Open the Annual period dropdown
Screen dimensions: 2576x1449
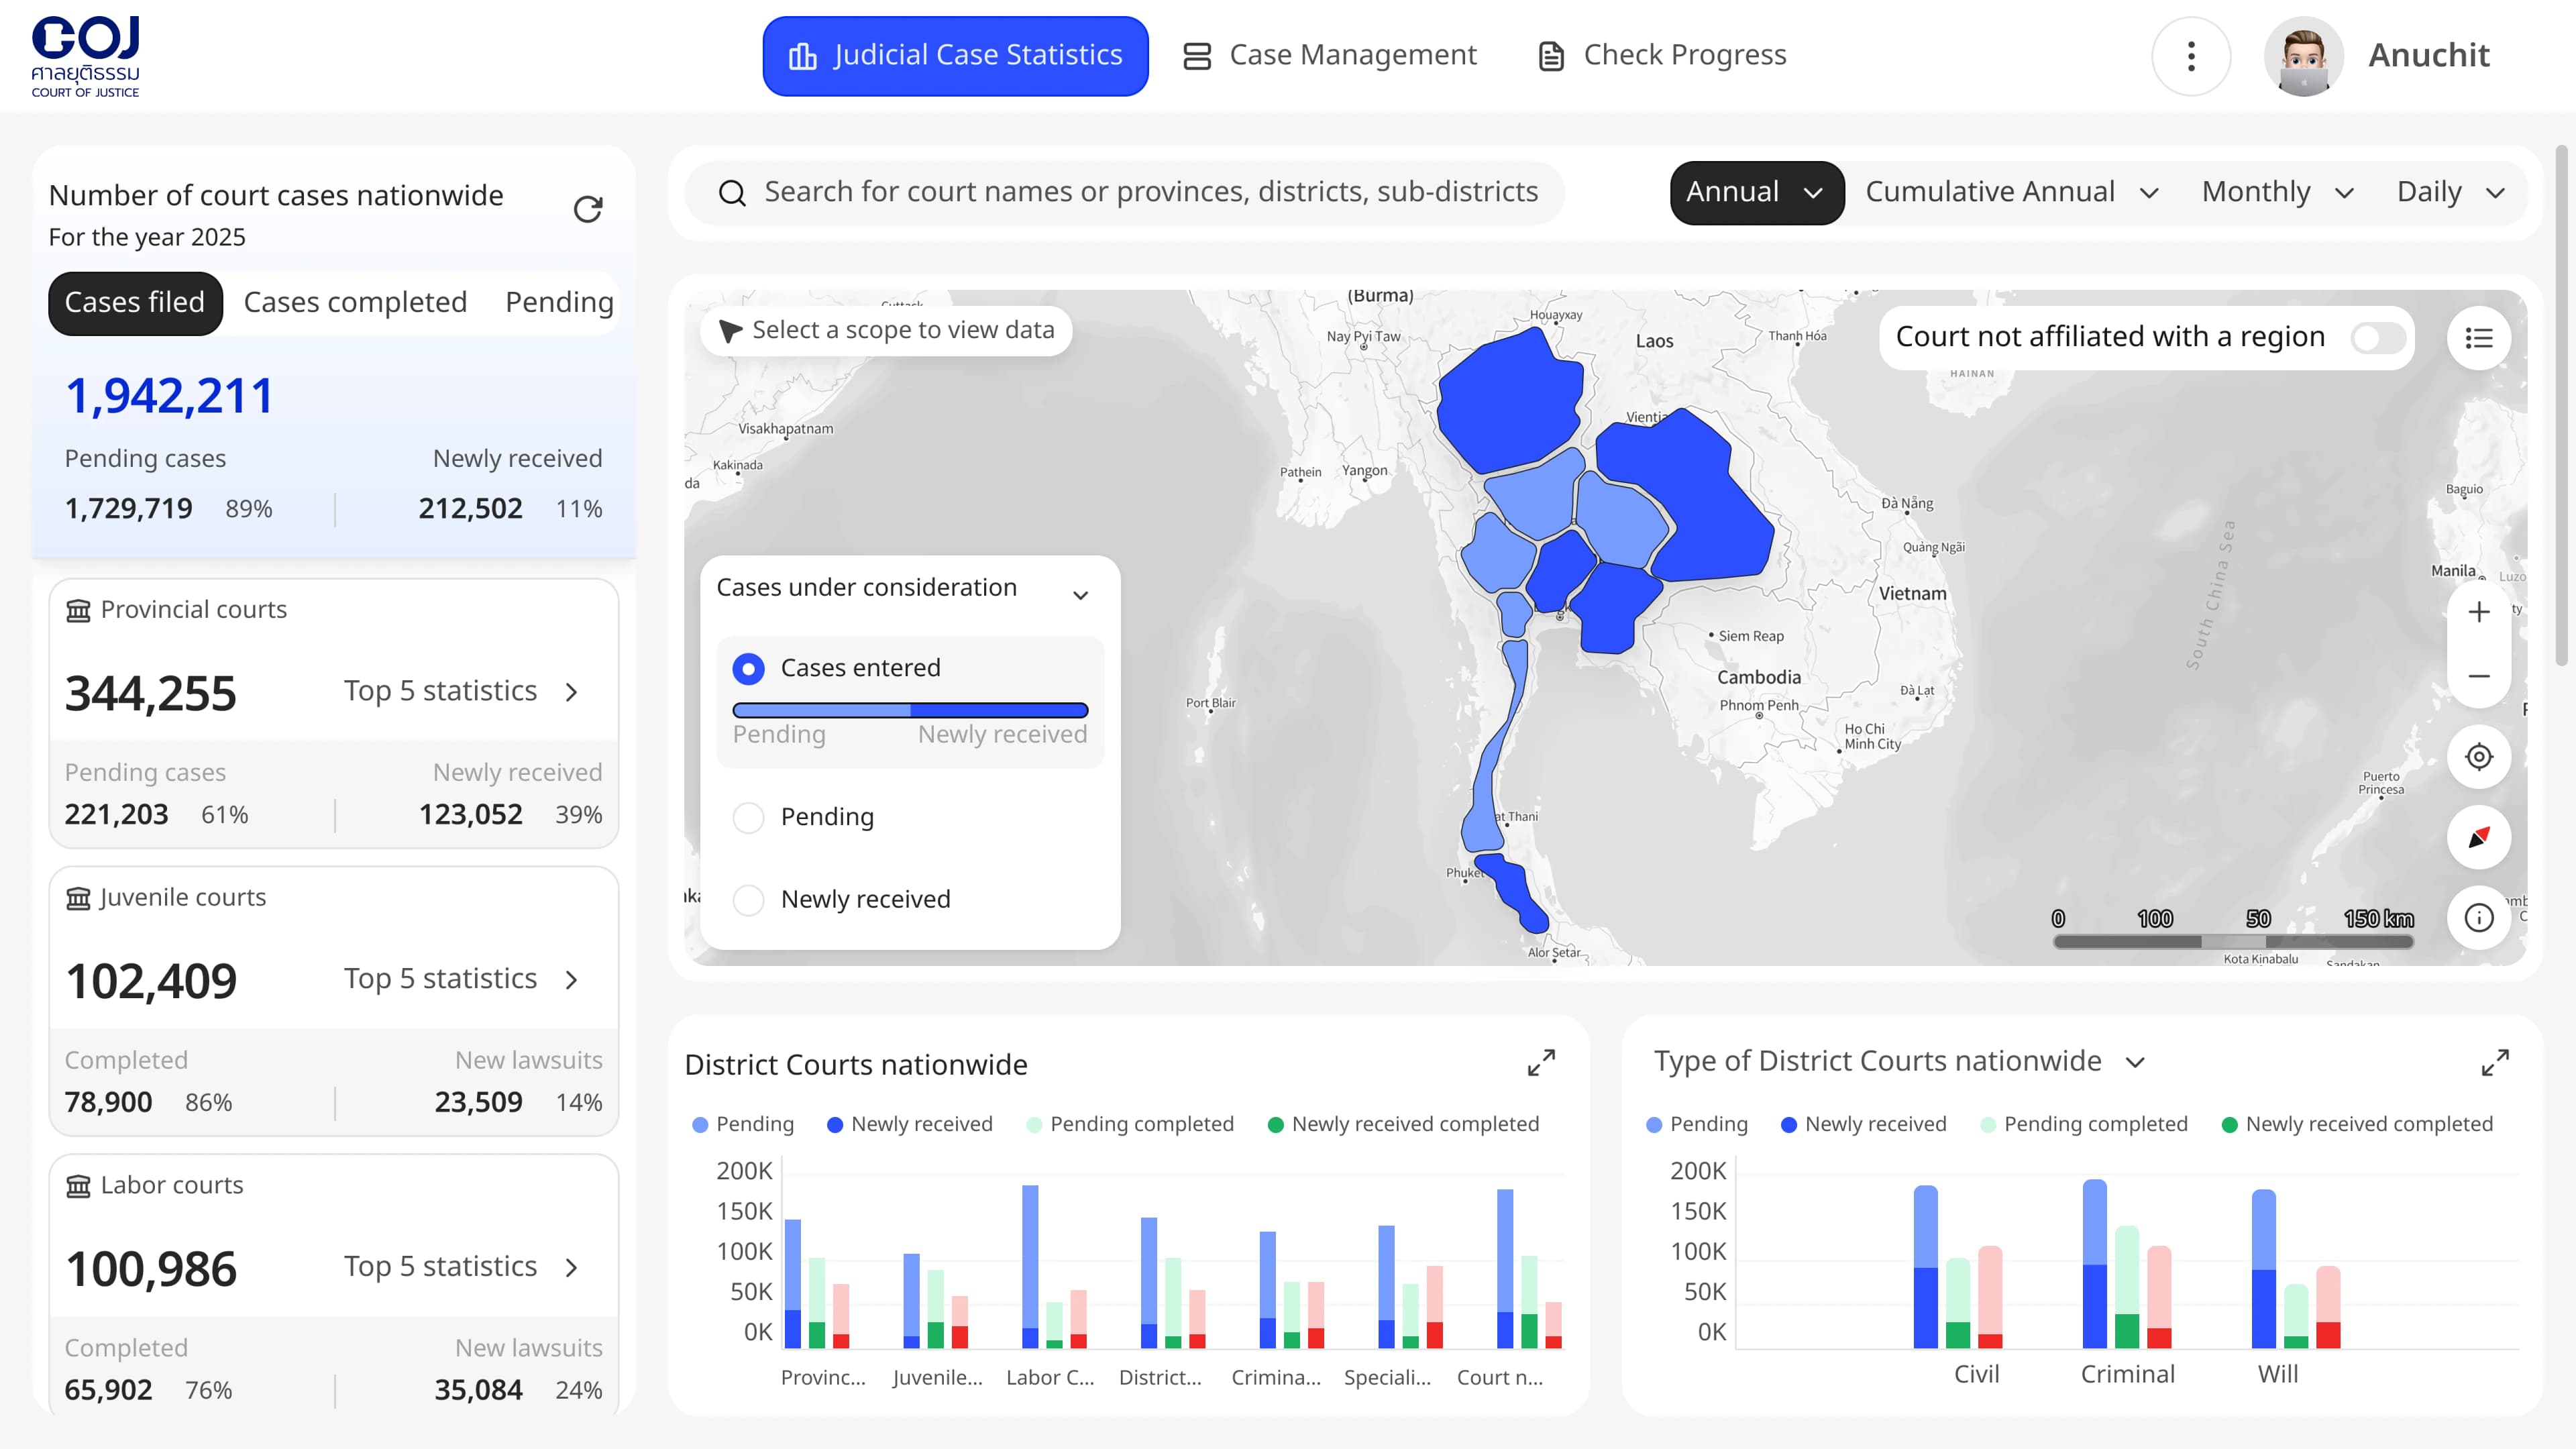1757,193
